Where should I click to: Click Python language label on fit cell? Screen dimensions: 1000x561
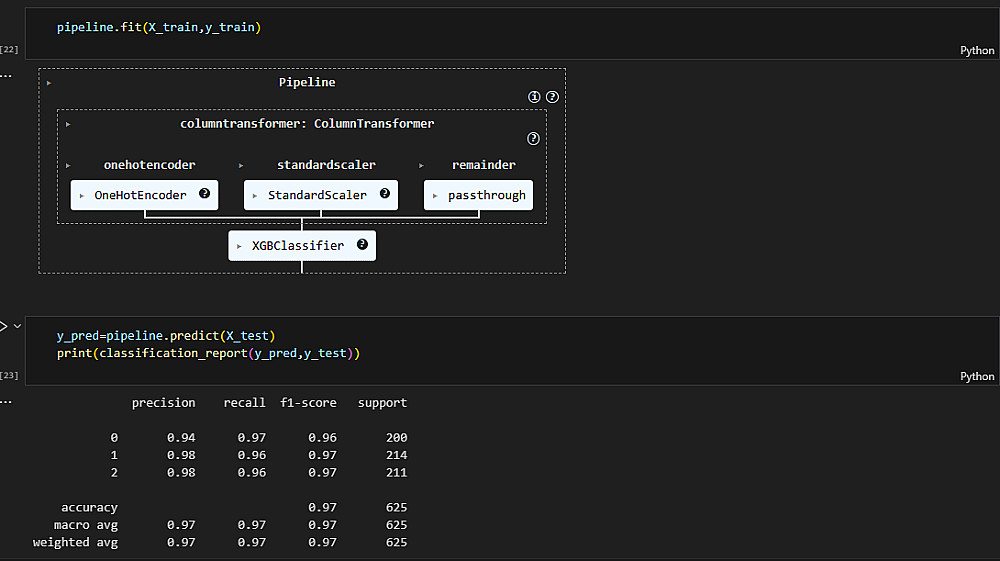coord(976,50)
